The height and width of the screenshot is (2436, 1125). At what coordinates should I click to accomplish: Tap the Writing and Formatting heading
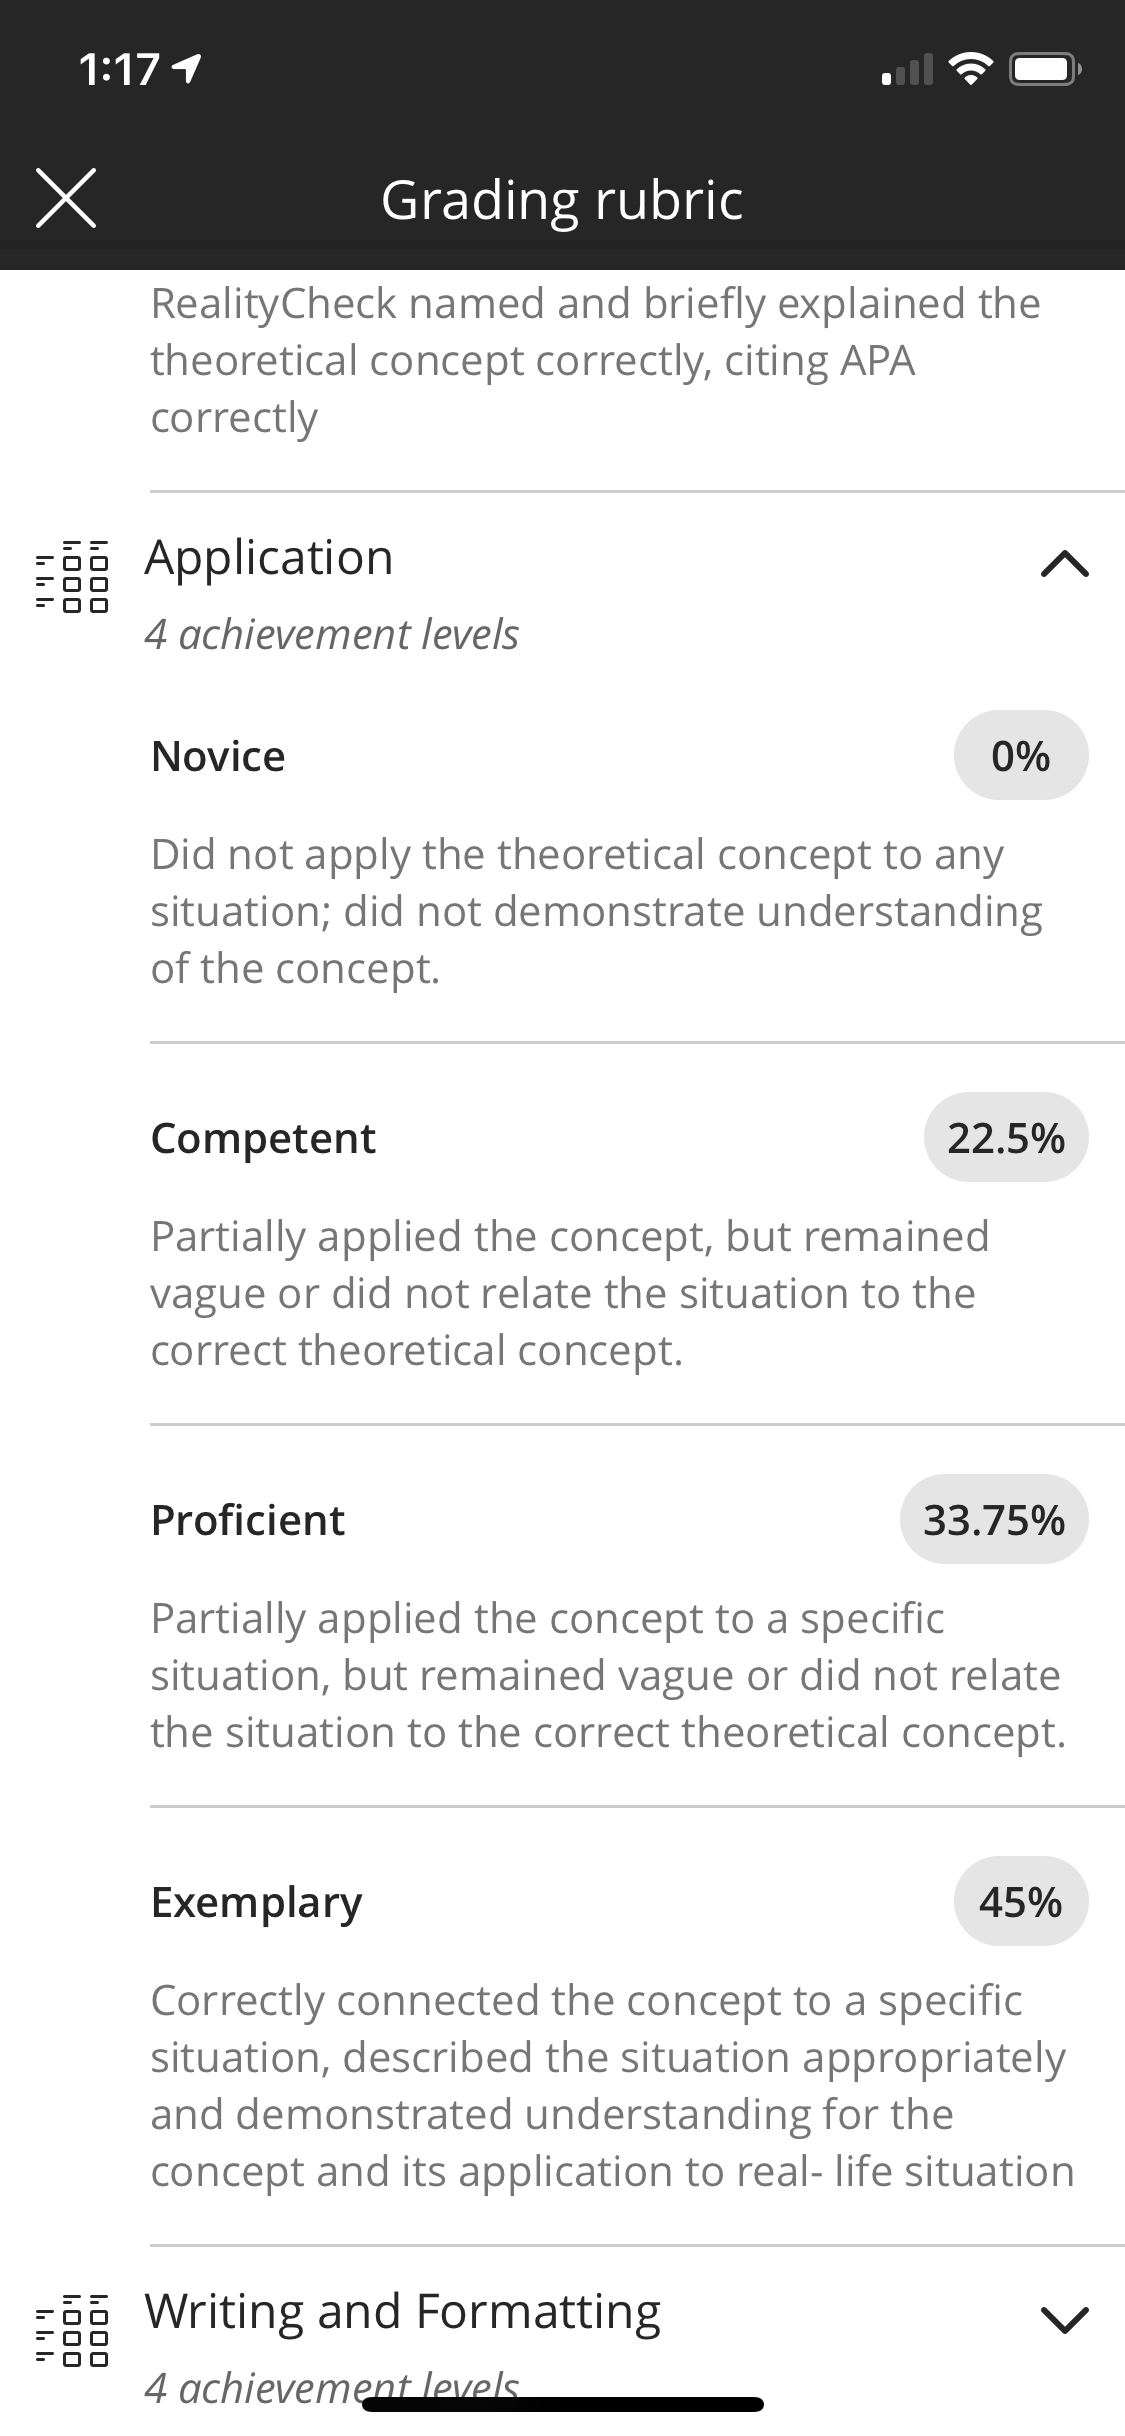pyautogui.click(x=403, y=2312)
